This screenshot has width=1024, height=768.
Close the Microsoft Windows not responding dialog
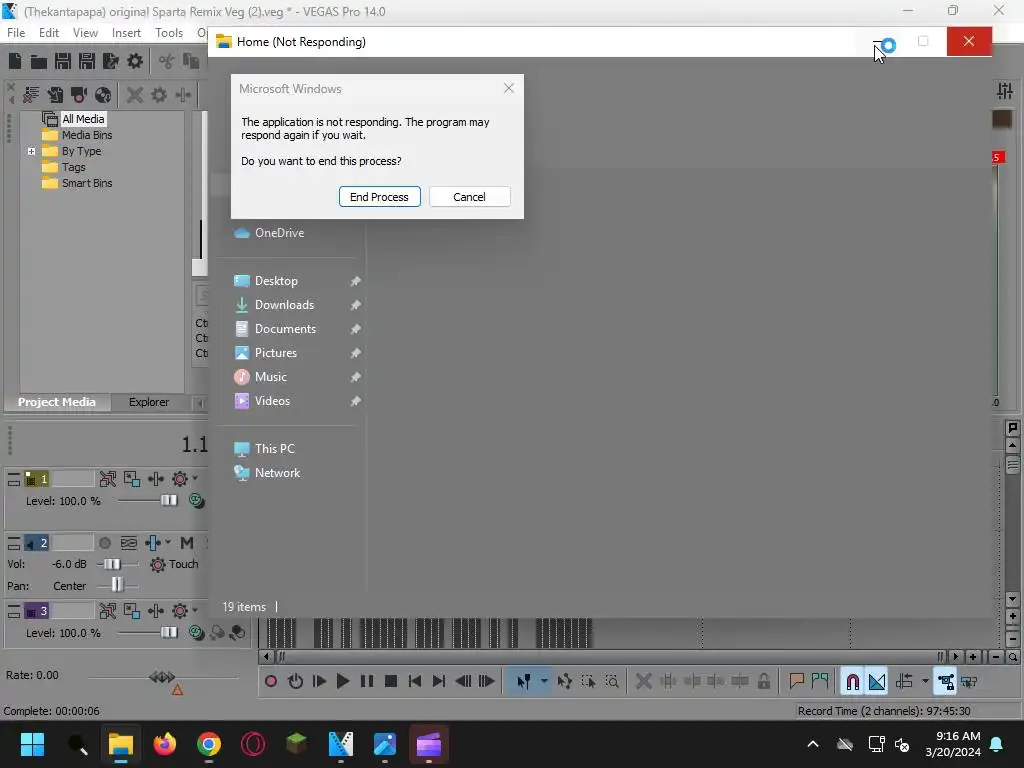509,88
